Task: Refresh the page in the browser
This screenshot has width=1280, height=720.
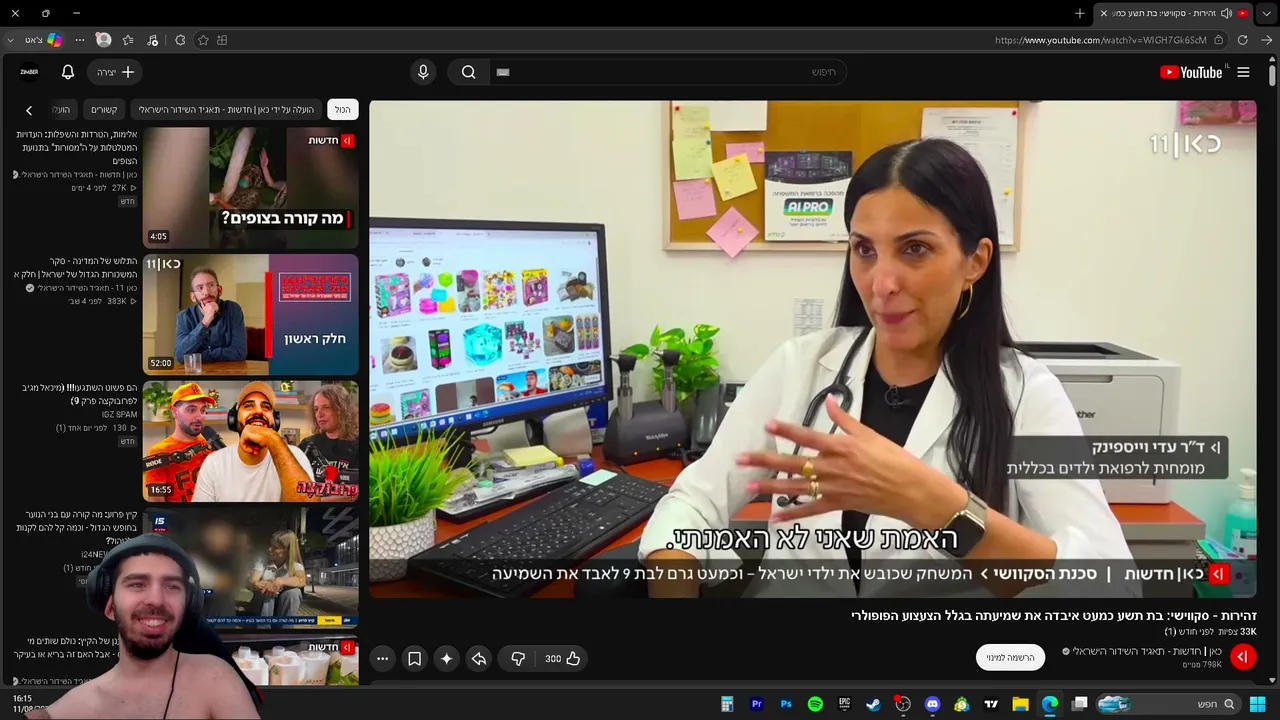Action: (1242, 40)
